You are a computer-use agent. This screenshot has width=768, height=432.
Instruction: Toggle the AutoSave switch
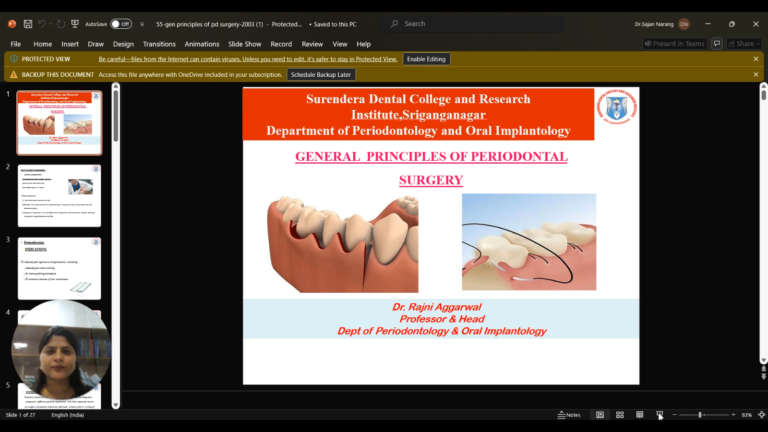point(121,24)
